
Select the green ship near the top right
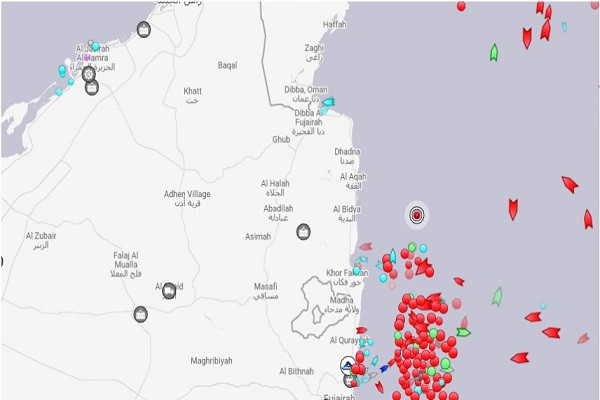tap(493, 52)
